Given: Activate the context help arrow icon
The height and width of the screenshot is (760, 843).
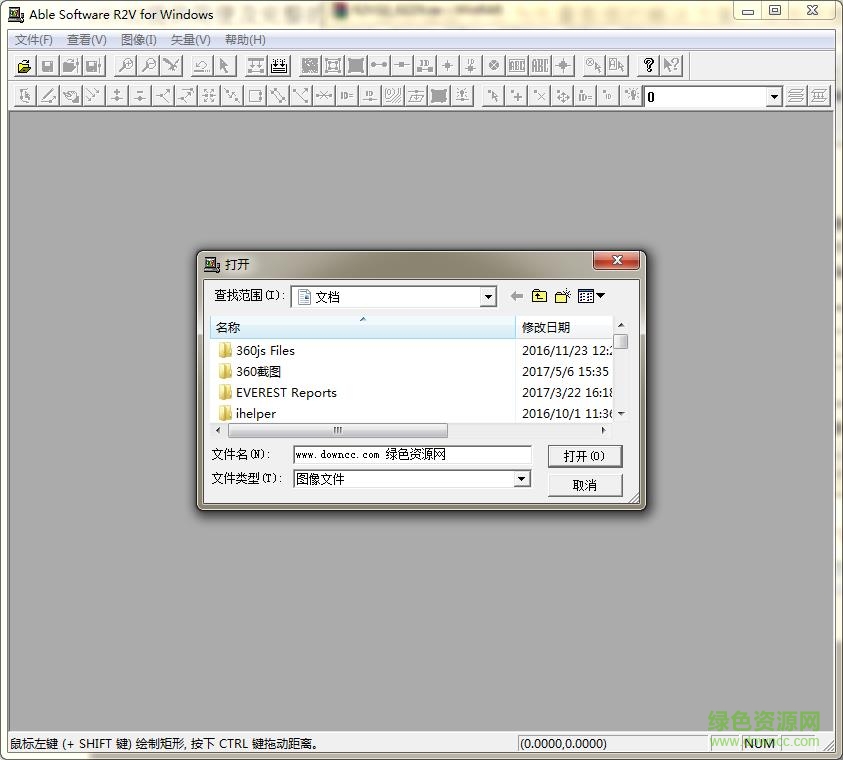Looking at the screenshot, I should click(671, 65).
